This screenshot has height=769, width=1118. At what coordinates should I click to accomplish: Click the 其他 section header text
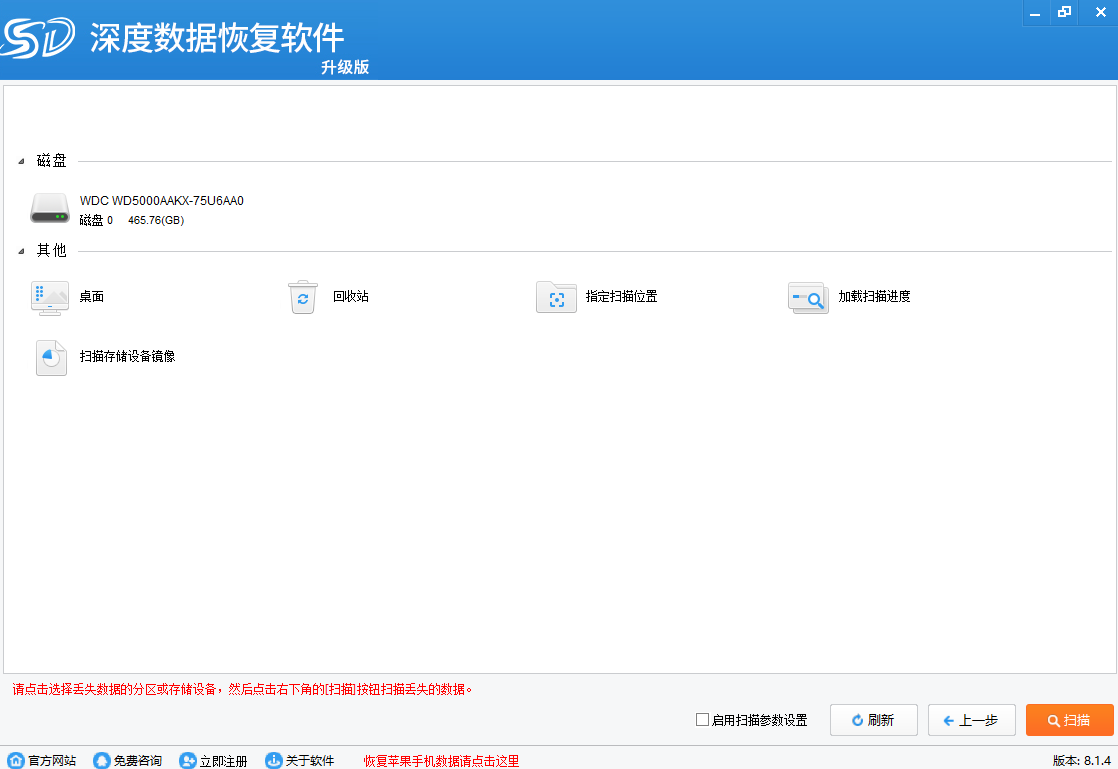(x=51, y=250)
